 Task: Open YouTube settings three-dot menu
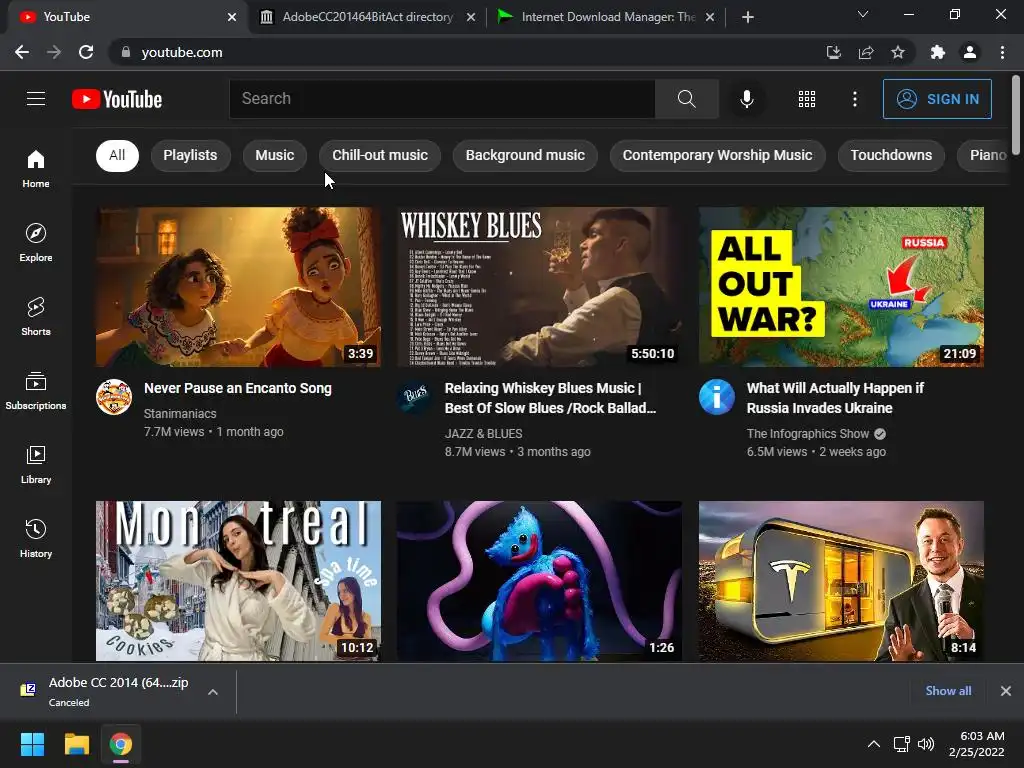click(x=855, y=99)
